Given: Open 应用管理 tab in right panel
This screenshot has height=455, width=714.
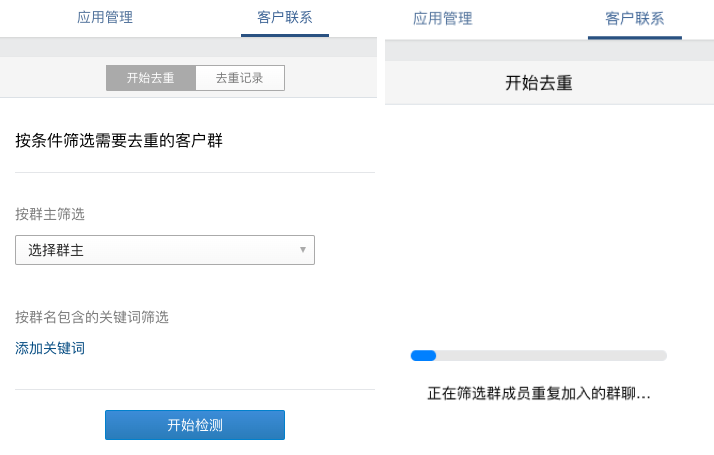Looking at the screenshot, I should click(x=442, y=18).
